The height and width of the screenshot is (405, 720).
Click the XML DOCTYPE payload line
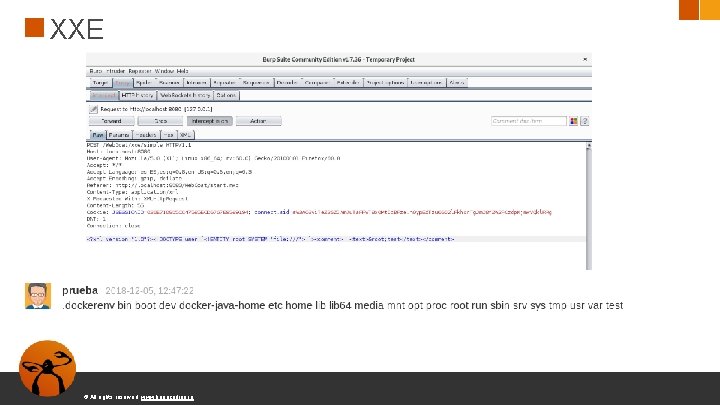click(x=270, y=239)
